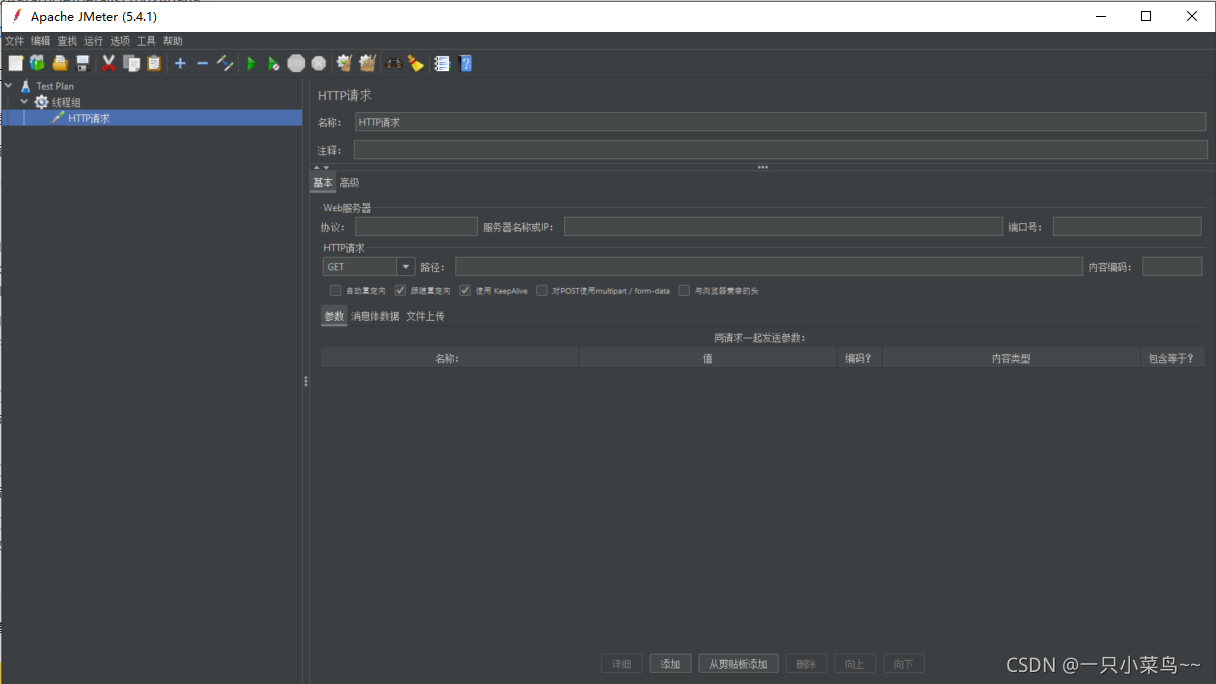Select the 参数 tab
1216x684 pixels.
point(334,316)
